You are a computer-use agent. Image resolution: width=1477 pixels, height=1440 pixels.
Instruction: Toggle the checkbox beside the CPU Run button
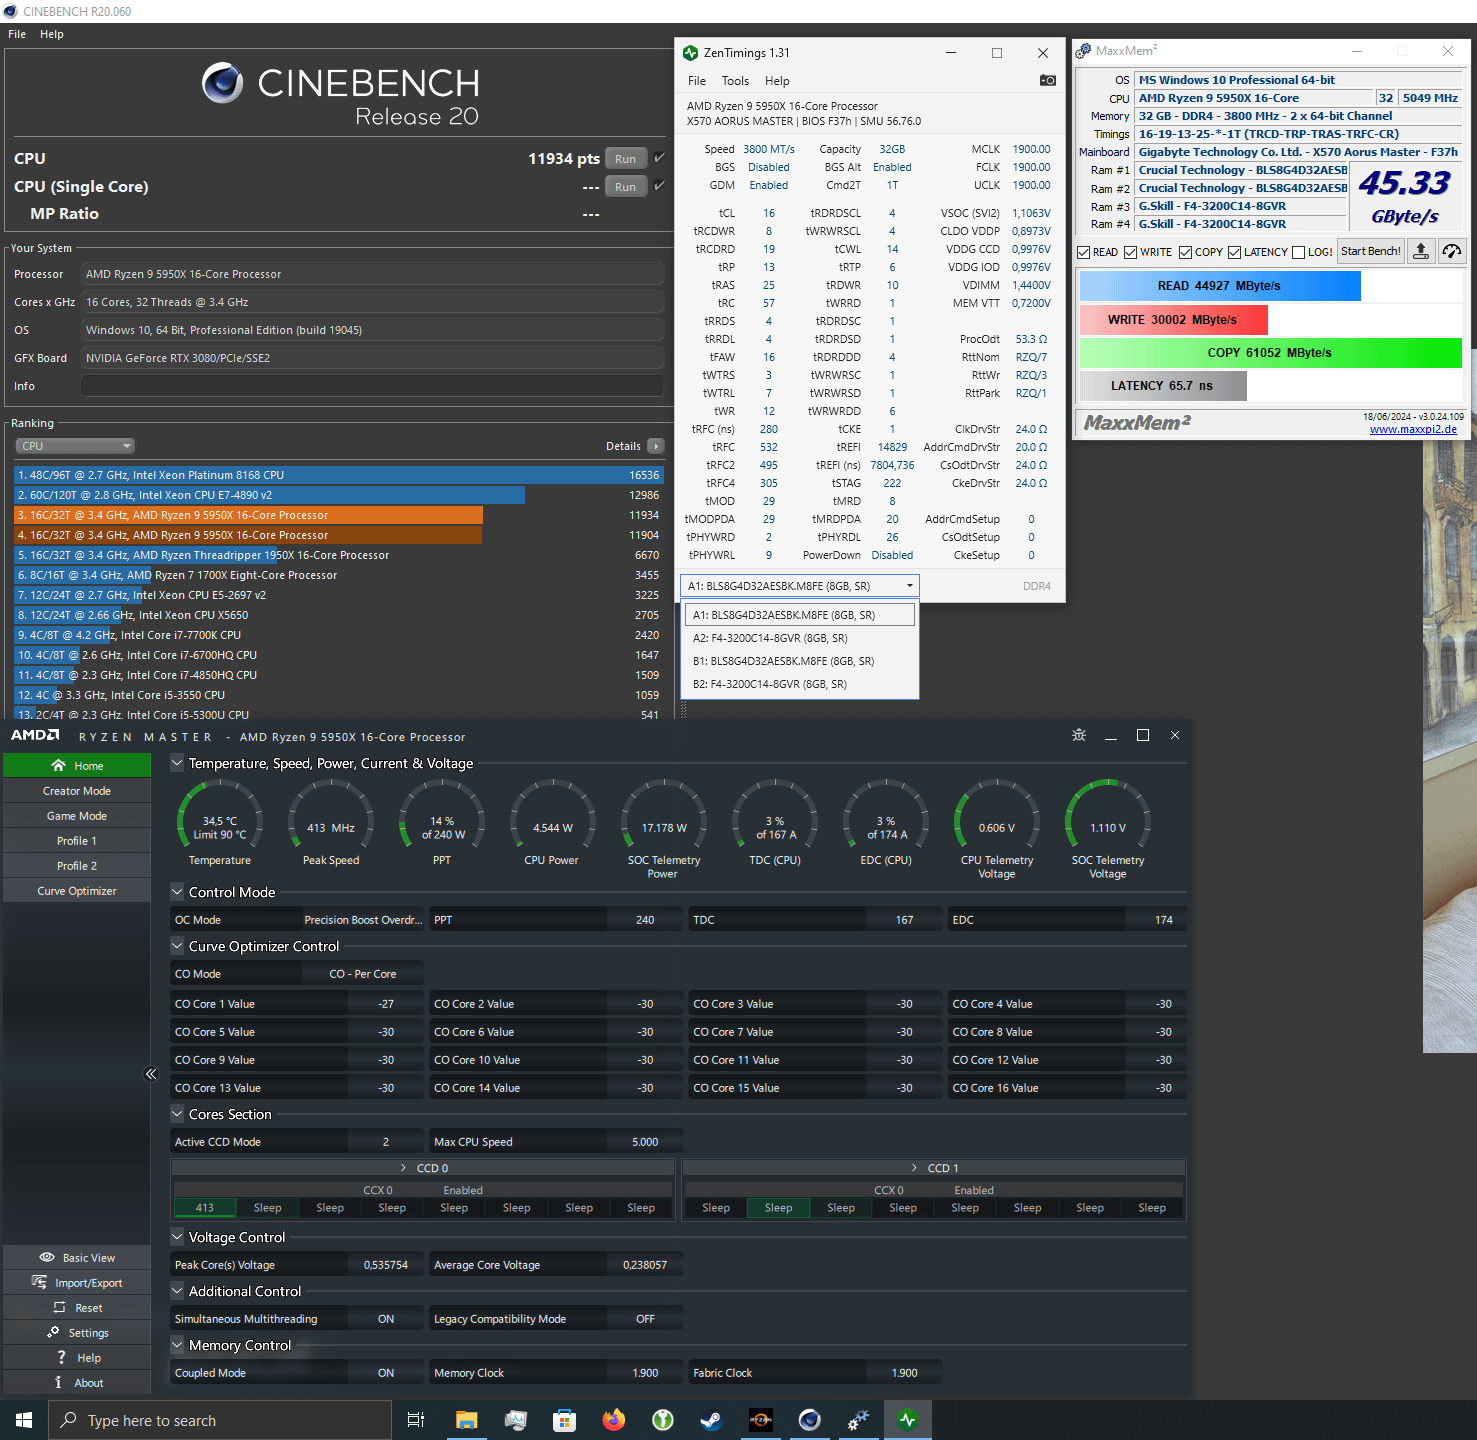pos(659,158)
